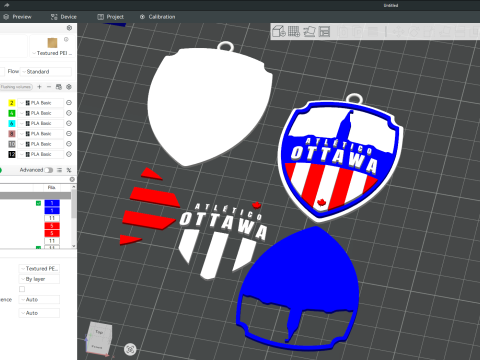Select the Rotate tool in viewport toolbar
Image resolution: width=480 pixels, height=360 pixels.
click(414, 32)
